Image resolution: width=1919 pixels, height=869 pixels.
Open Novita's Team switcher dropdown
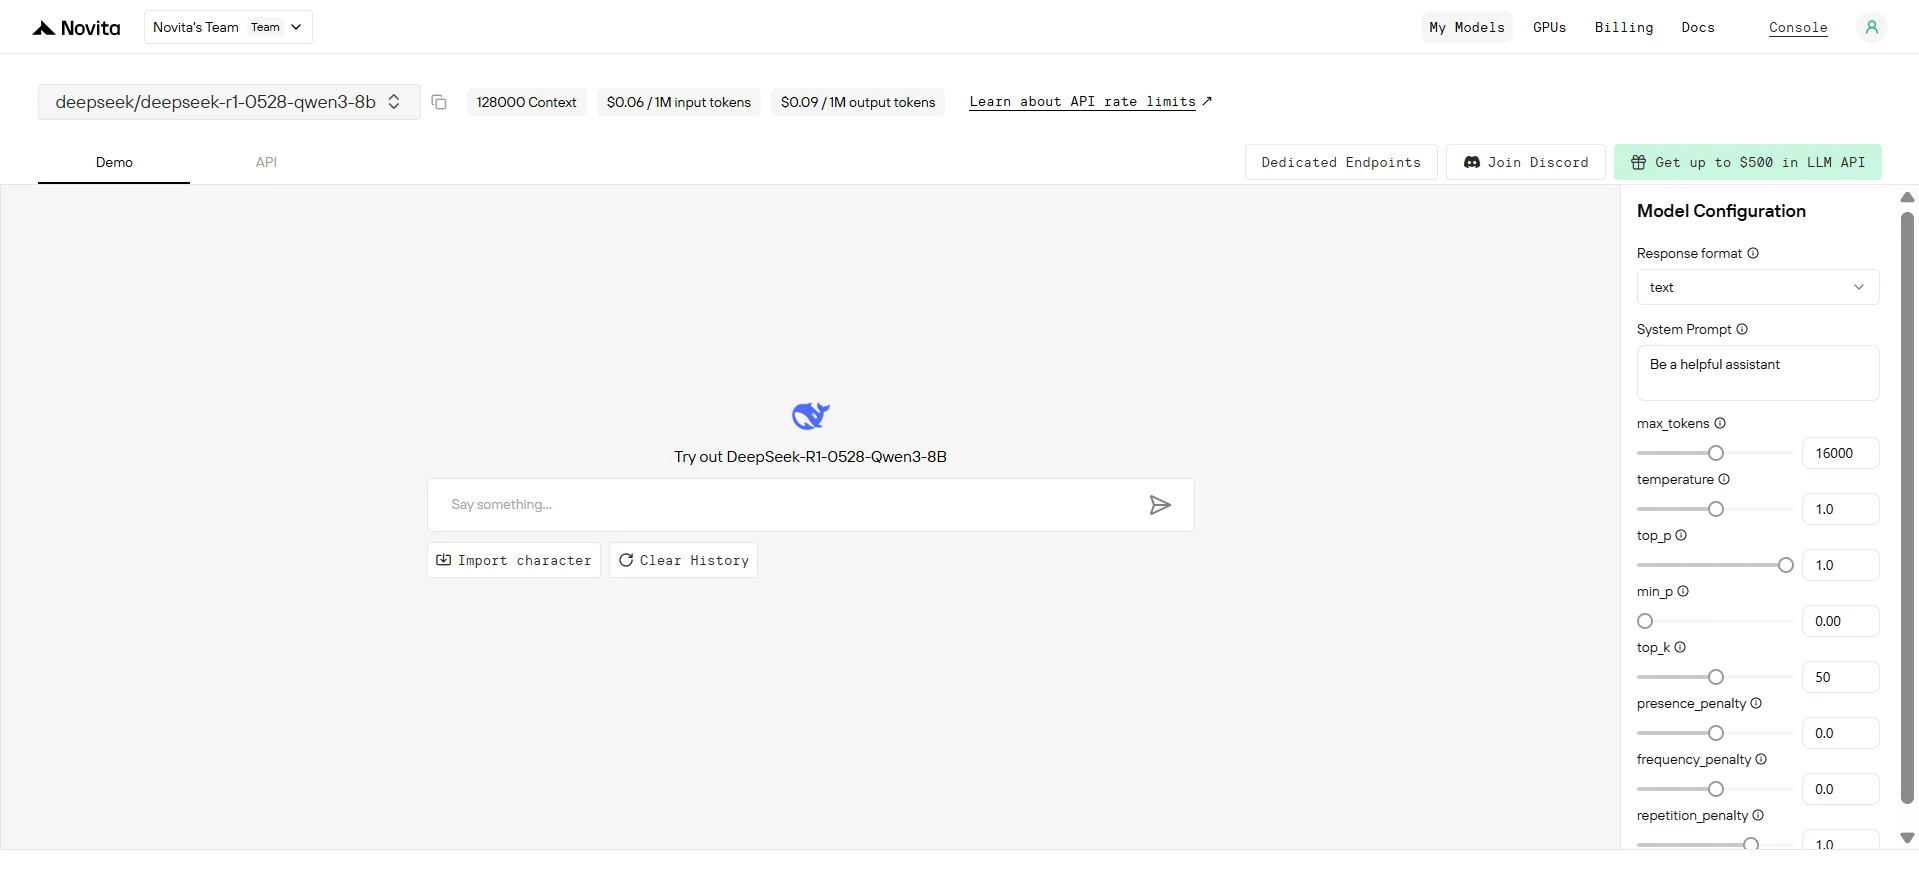coord(228,27)
